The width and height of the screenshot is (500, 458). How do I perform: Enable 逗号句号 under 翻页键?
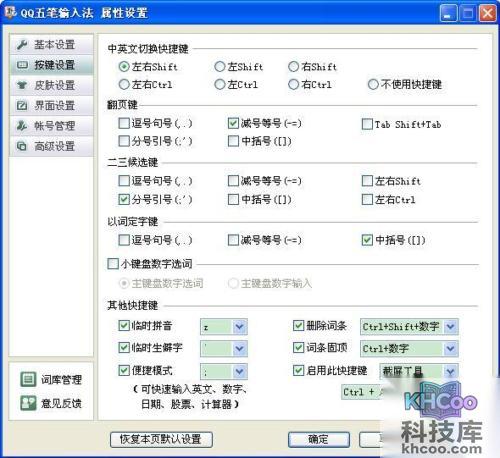pyautogui.click(x=124, y=123)
